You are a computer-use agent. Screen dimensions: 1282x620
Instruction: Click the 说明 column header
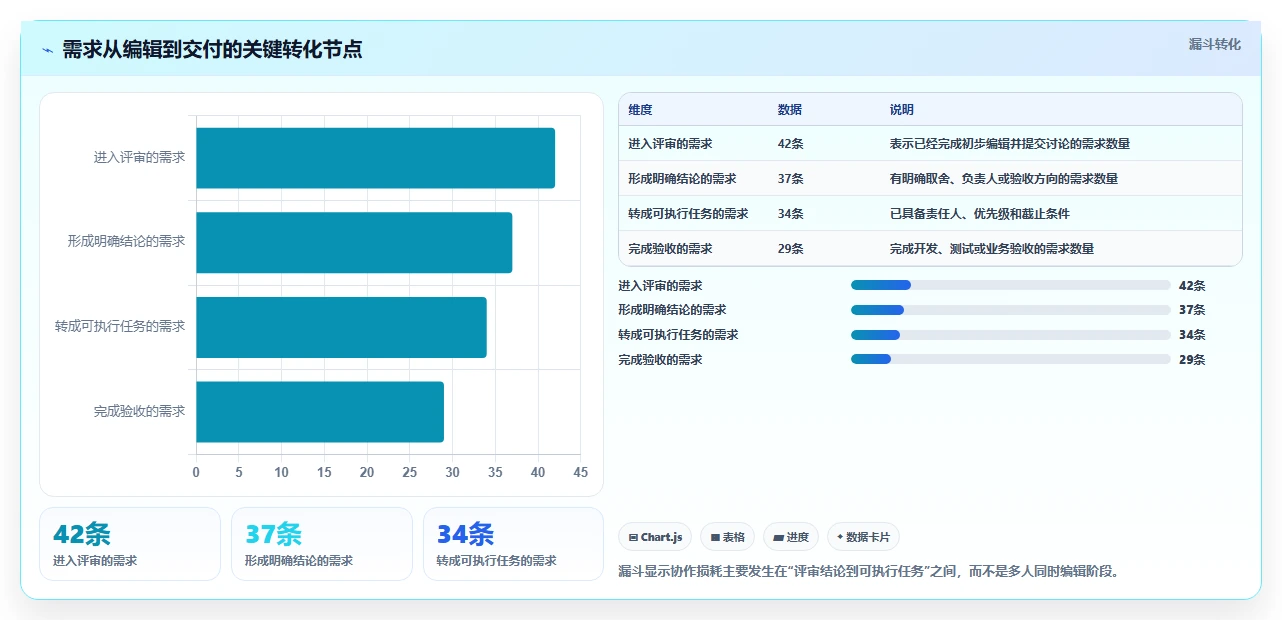click(901, 110)
